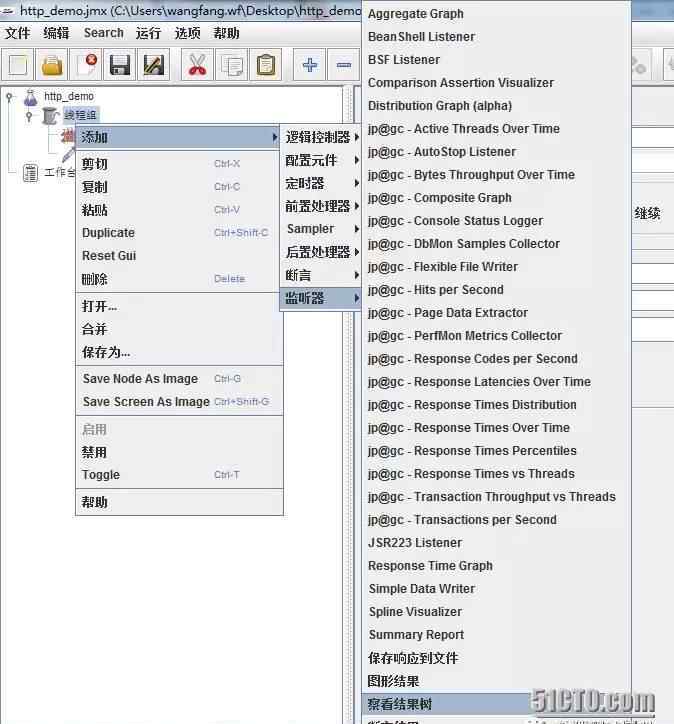
Task: Add jp@gc - PerfMon Metrics Collector
Action: coord(496,336)
